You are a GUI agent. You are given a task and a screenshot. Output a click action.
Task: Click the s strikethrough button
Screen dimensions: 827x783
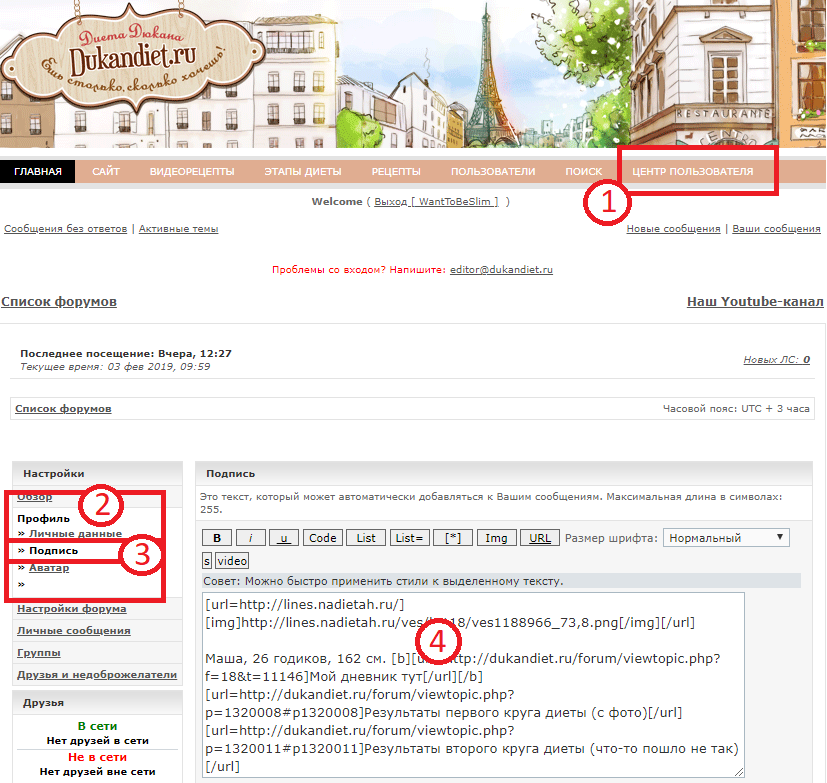[x=207, y=561]
